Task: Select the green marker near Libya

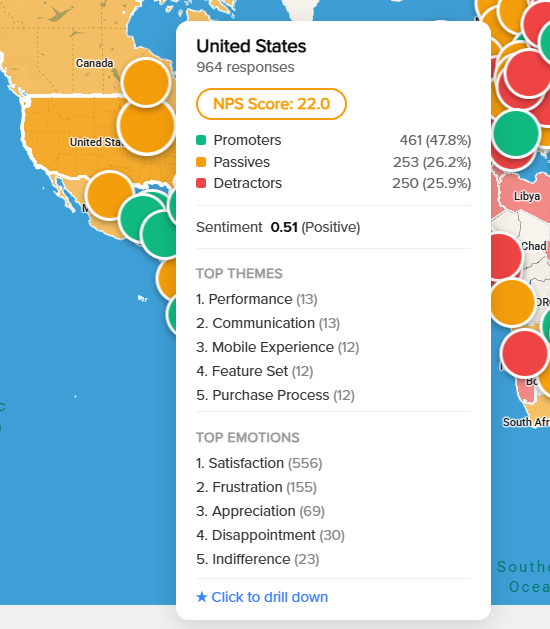Action: [515, 133]
